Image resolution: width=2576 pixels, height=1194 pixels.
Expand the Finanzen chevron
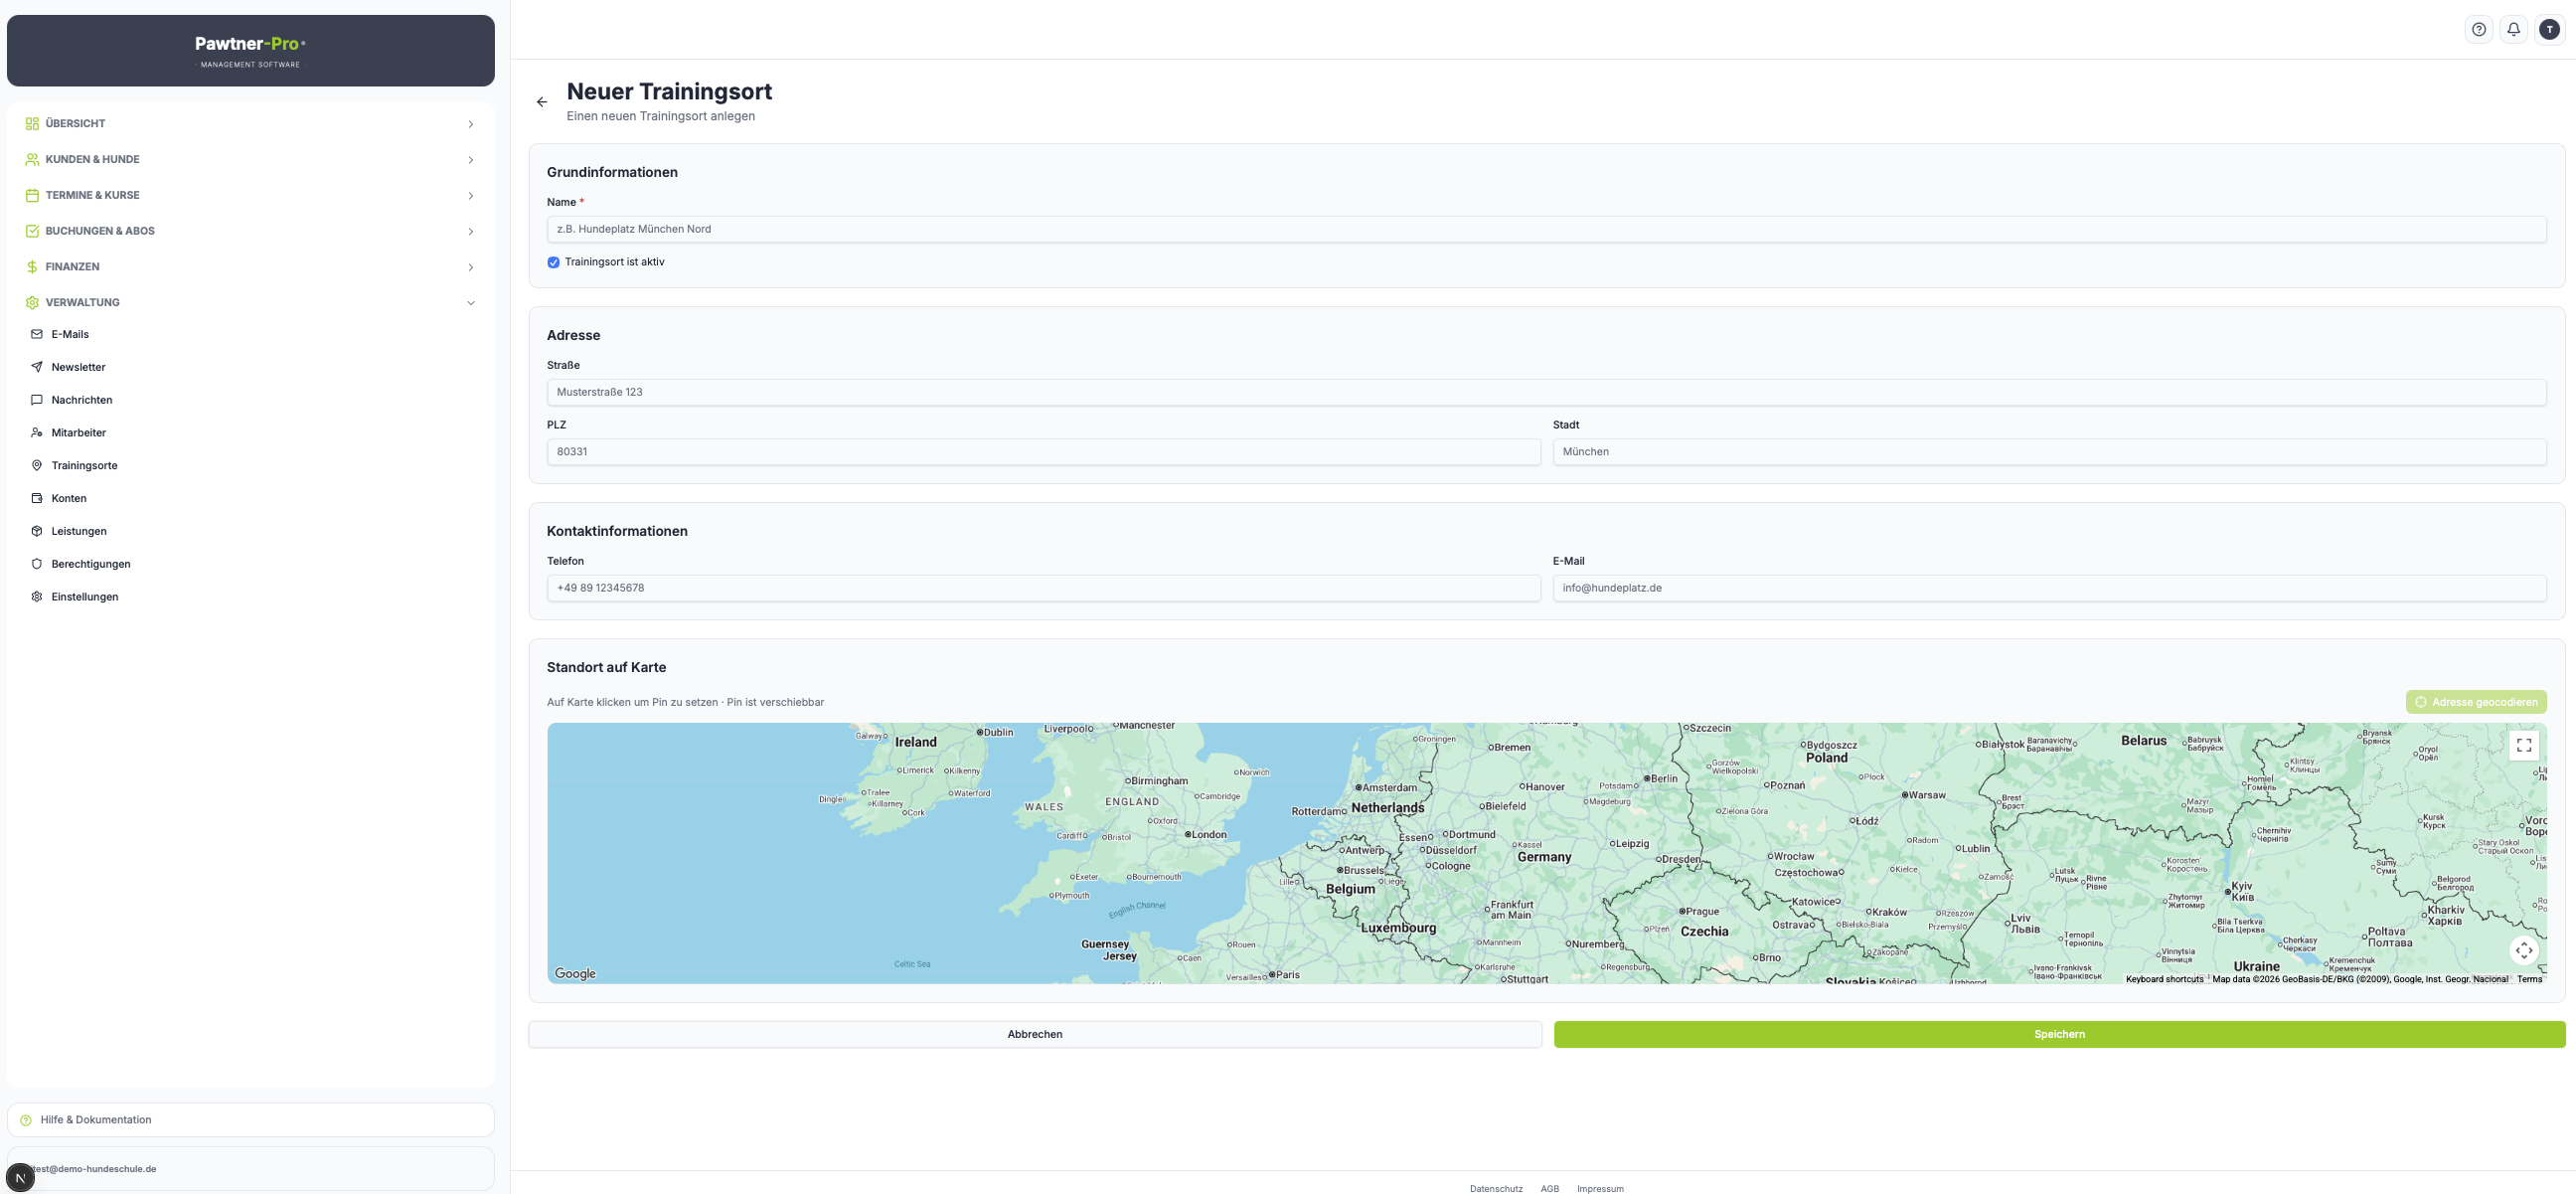point(470,267)
